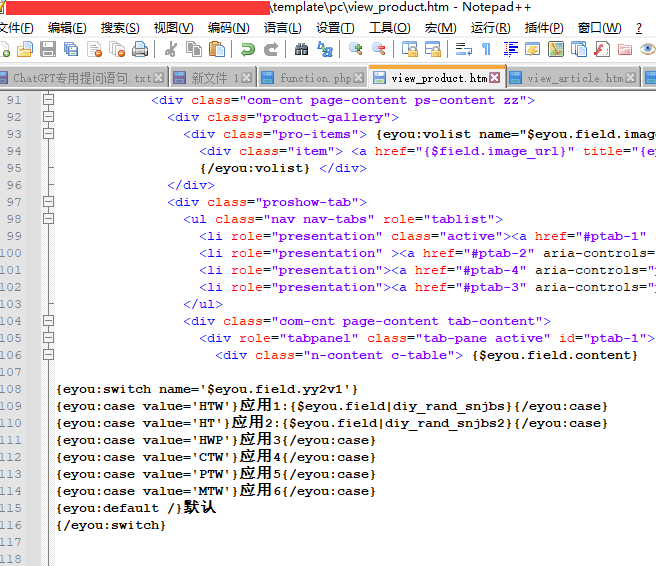
Task: Toggle Show All Characters pilcrow icon
Action: [x=486, y=49]
